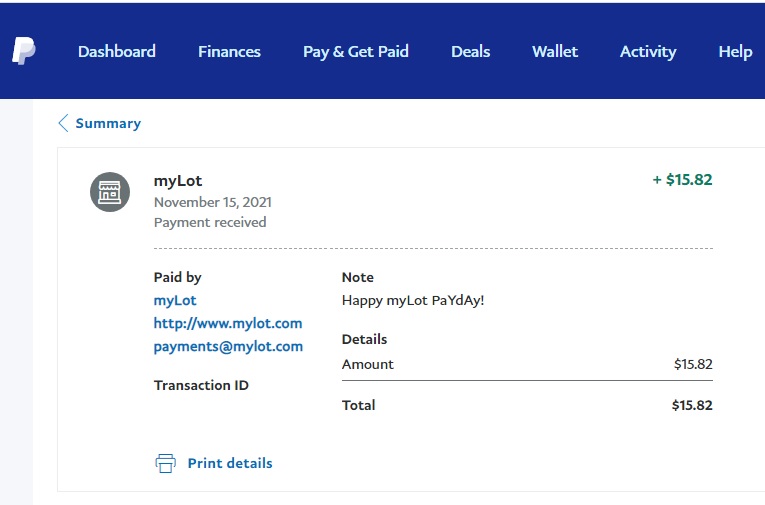Open the Wallet page
This screenshot has width=765, height=505.
[x=555, y=51]
